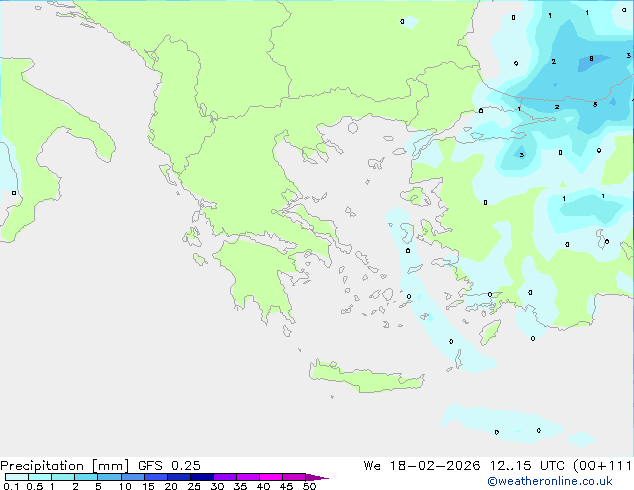
Task: Select the legend value label '35'
Action: pyautogui.click(x=240, y=486)
